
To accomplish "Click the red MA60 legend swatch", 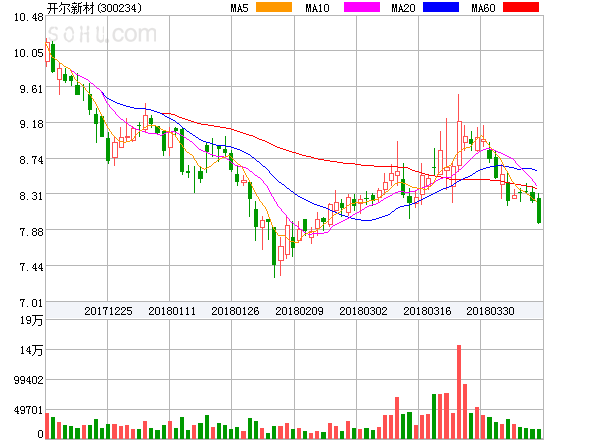I will click(x=521, y=7).
